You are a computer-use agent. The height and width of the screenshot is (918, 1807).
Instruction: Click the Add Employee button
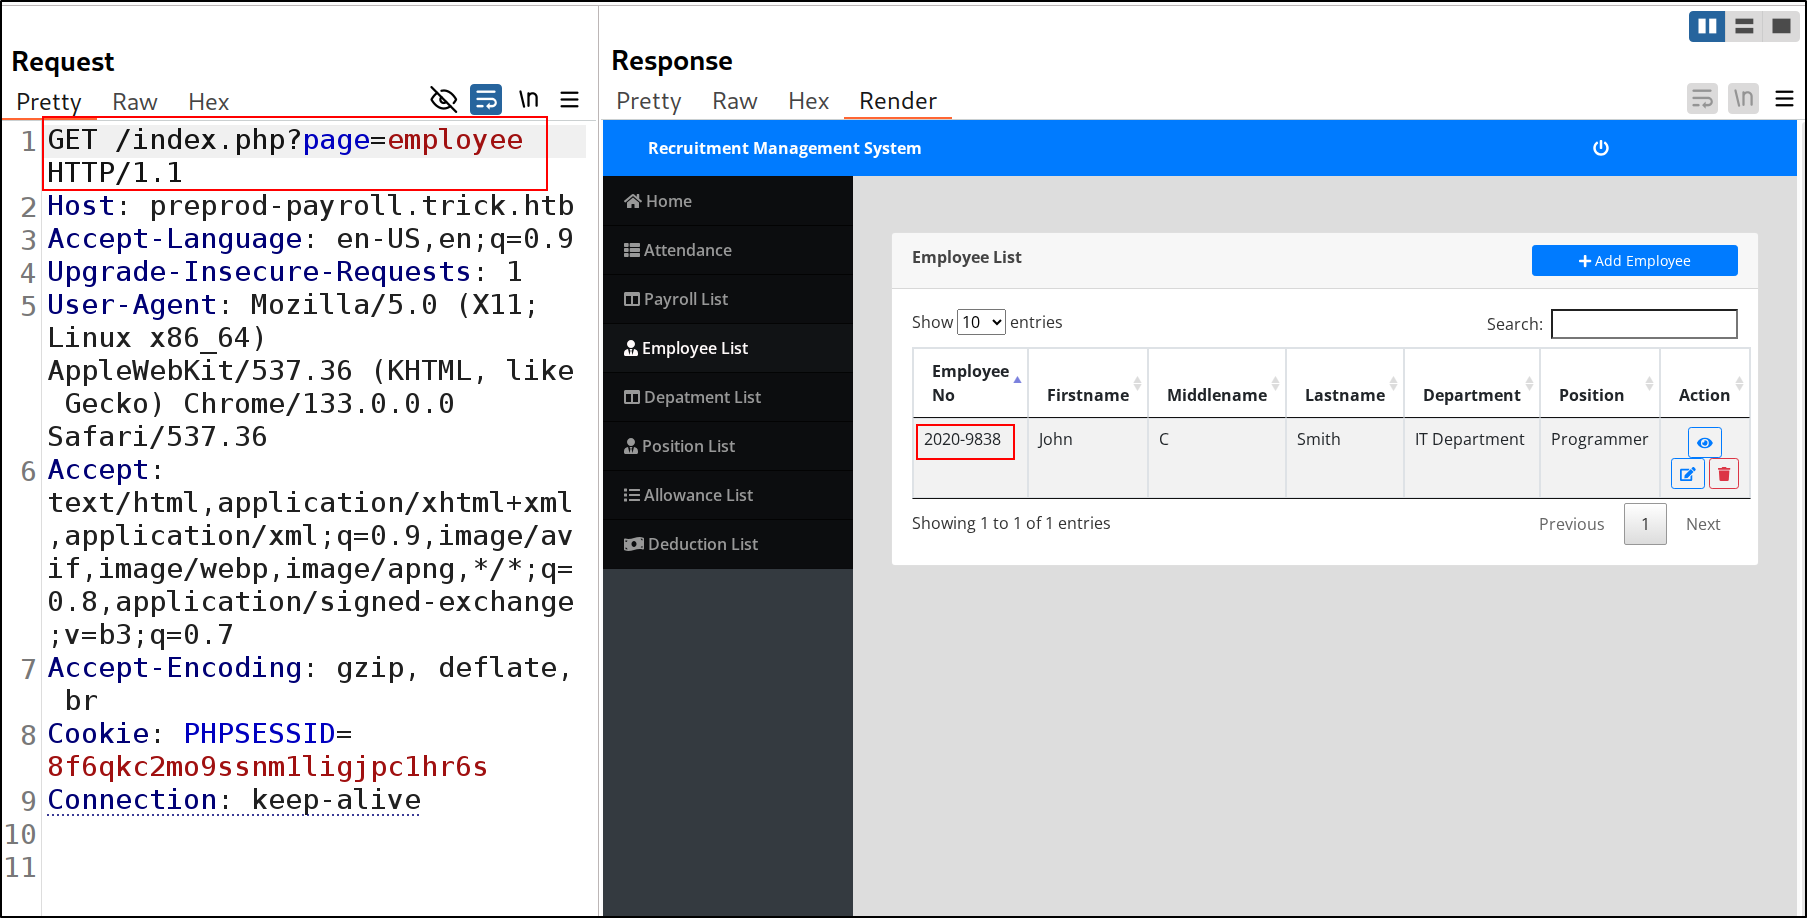pyautogui.click(x=1634, y=261)
